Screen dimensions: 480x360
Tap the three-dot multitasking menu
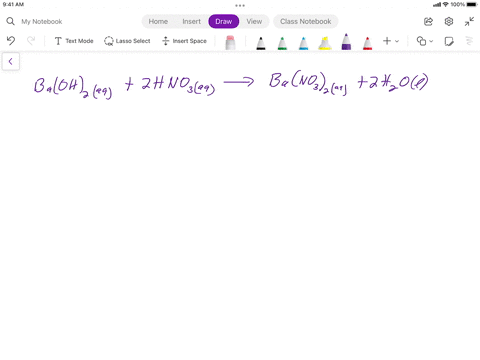click(x=240, y=5)
